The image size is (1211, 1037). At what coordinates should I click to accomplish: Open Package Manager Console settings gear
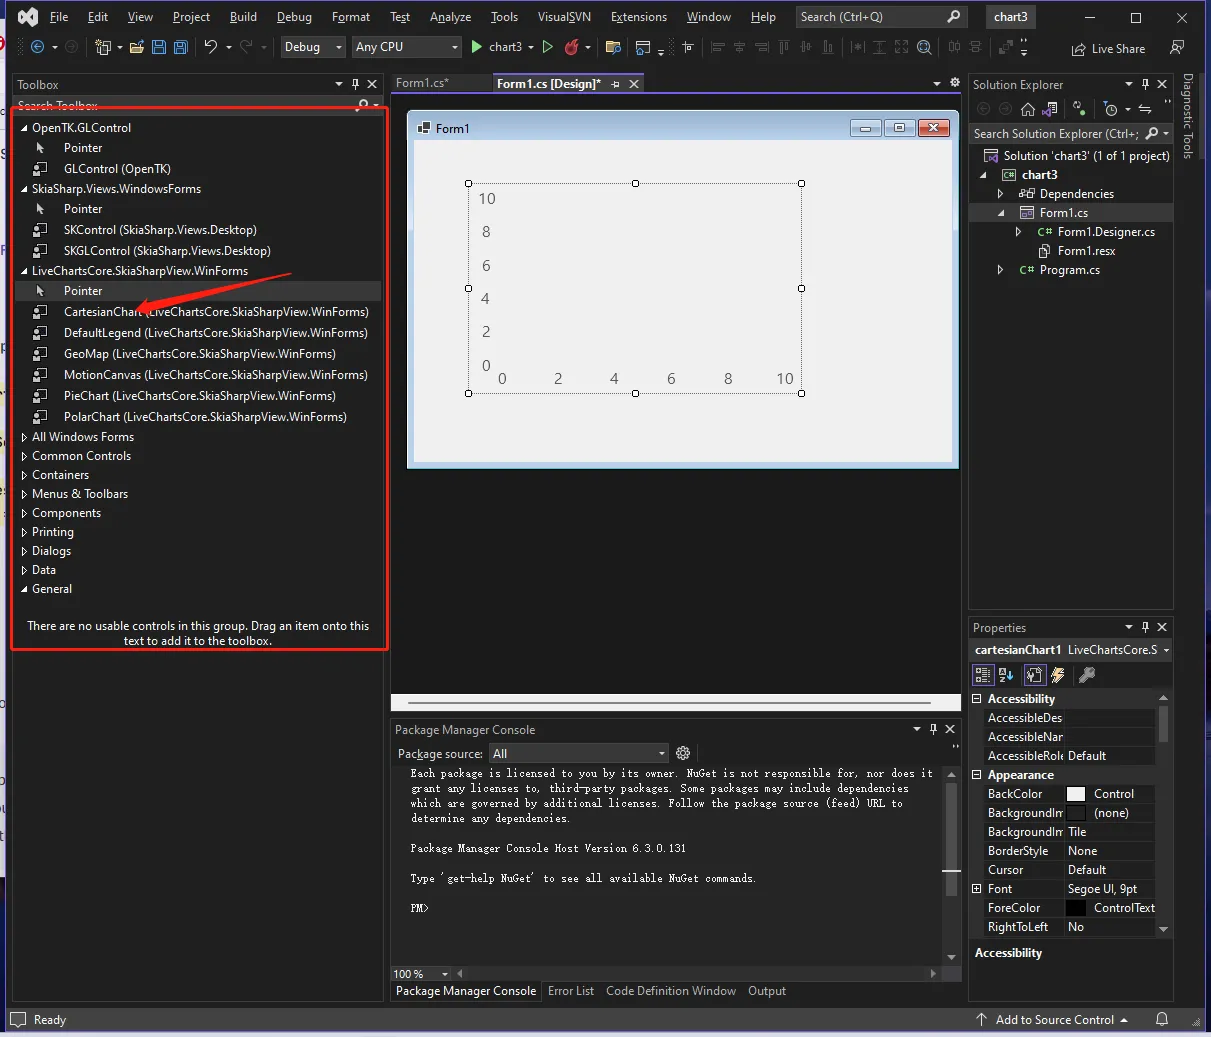point(683,753)
